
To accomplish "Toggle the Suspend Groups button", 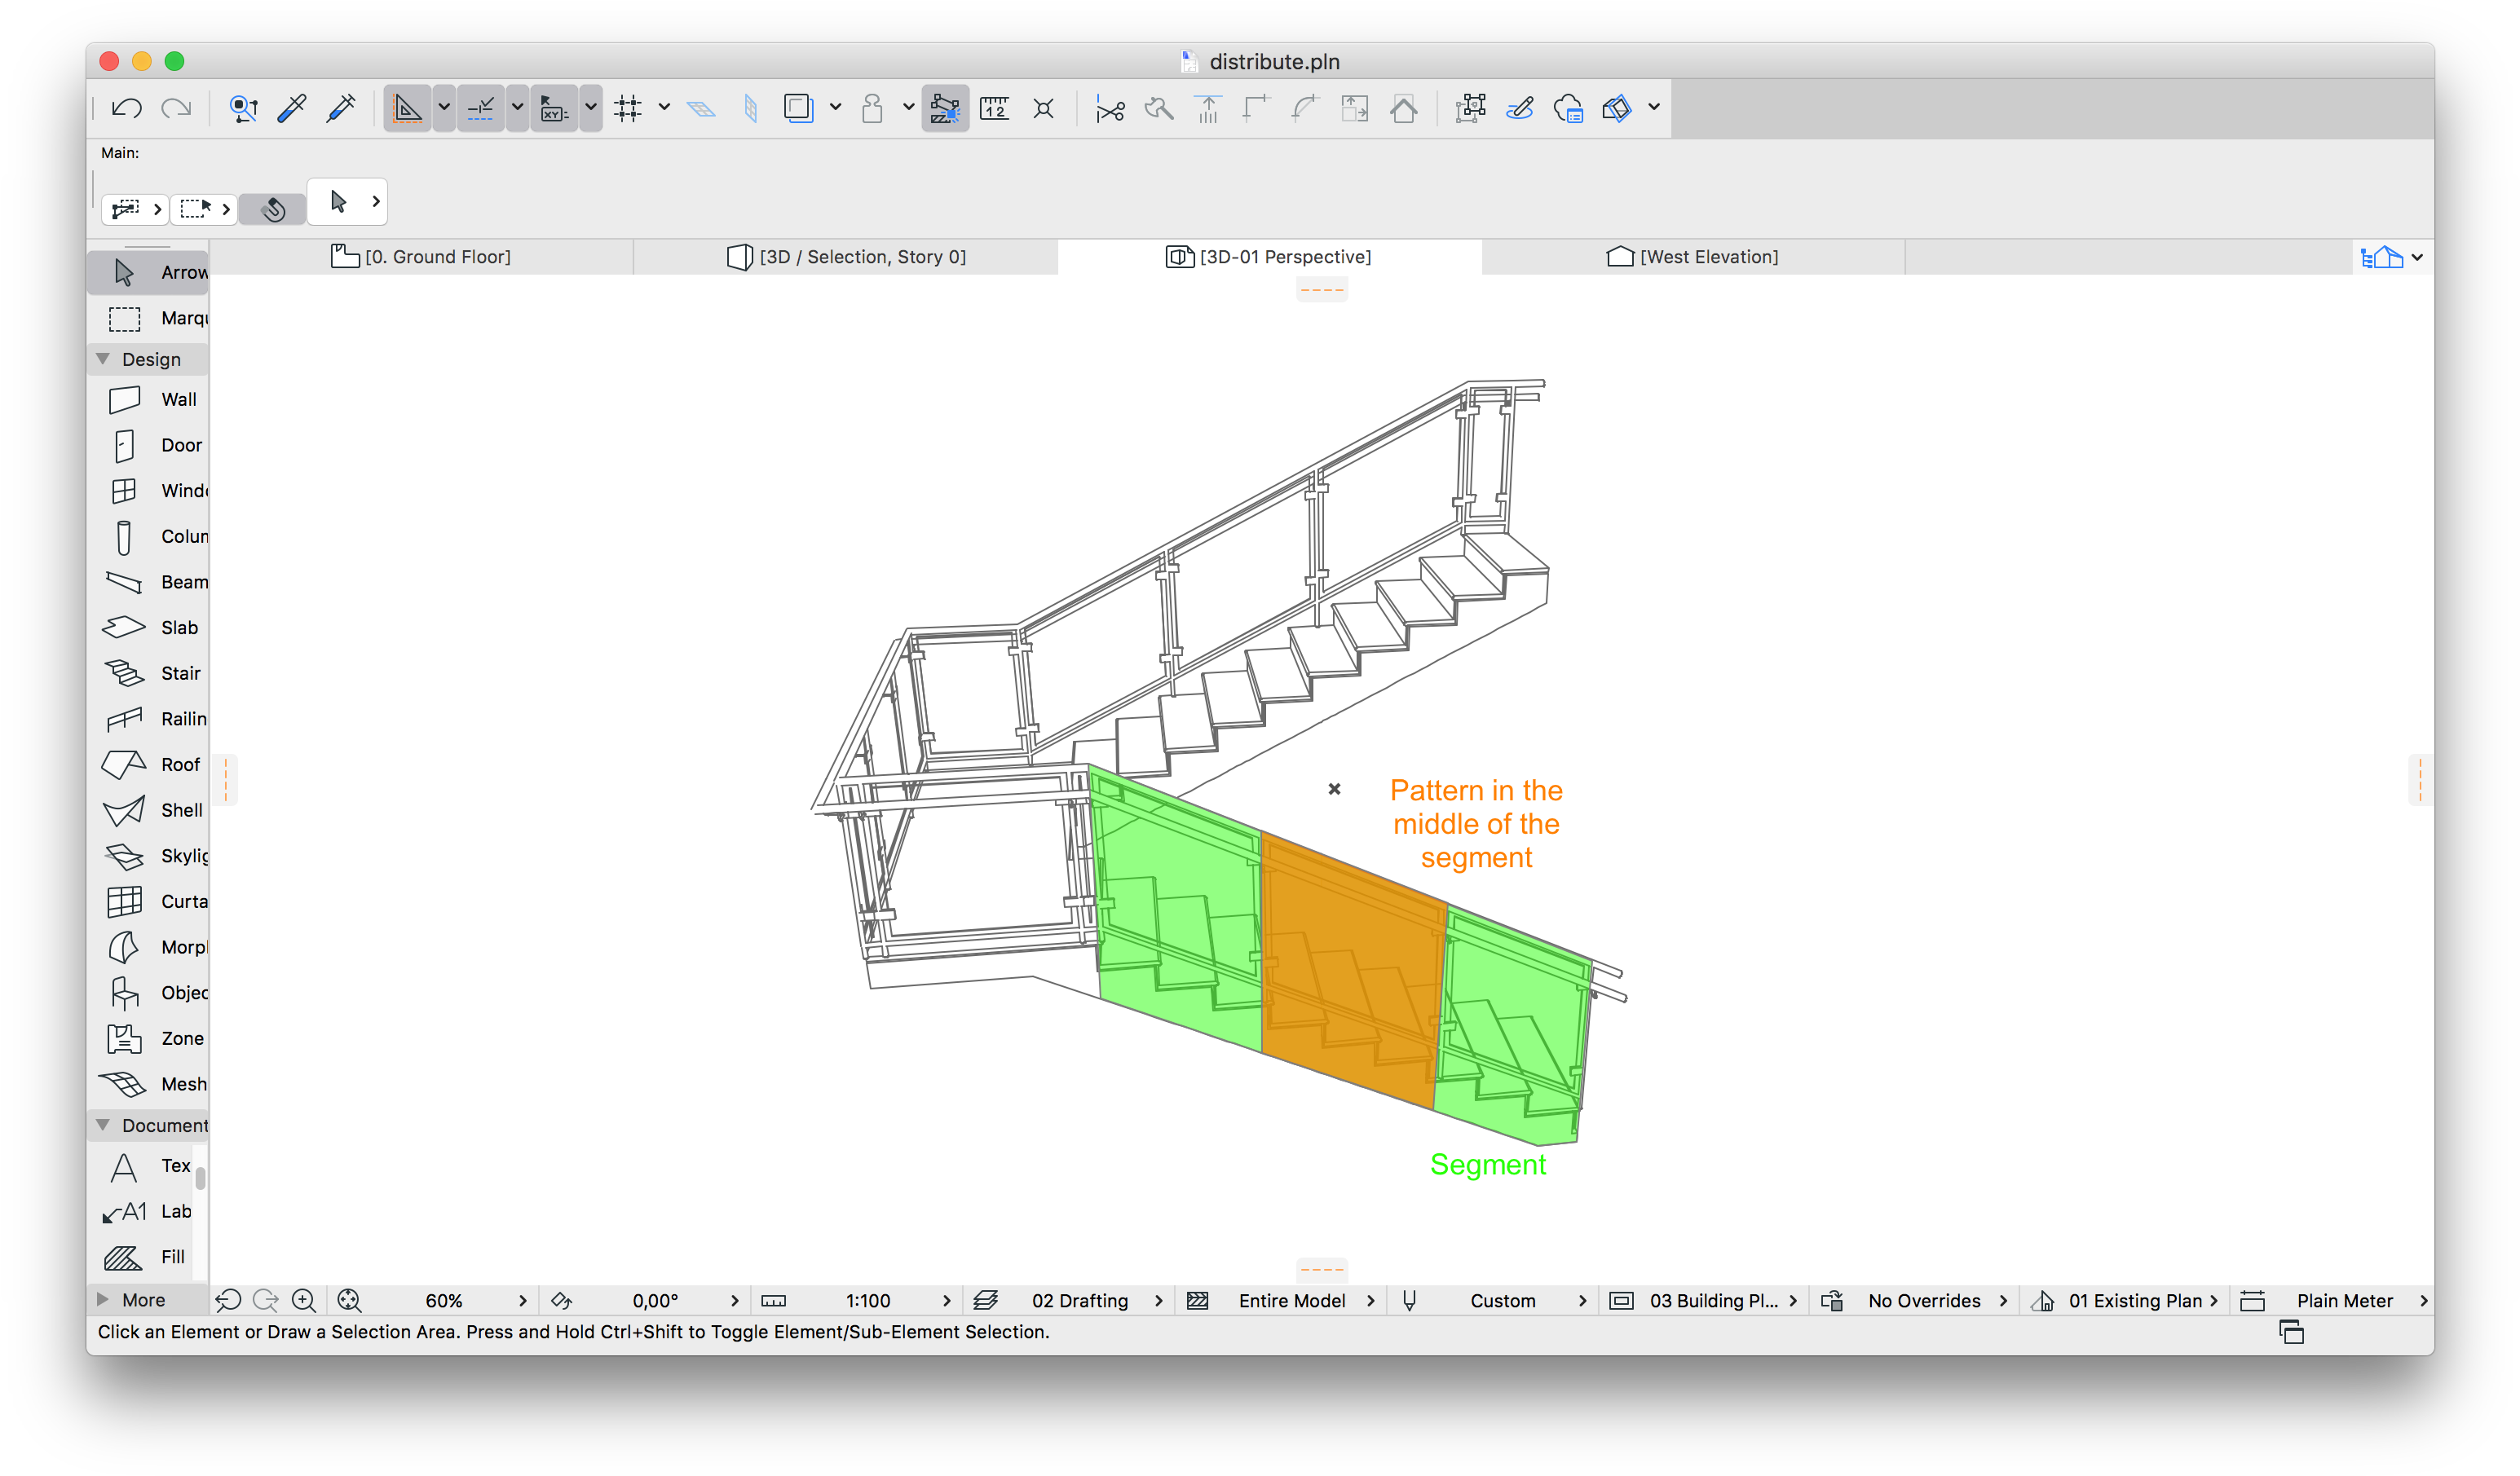I will point(945,108).
